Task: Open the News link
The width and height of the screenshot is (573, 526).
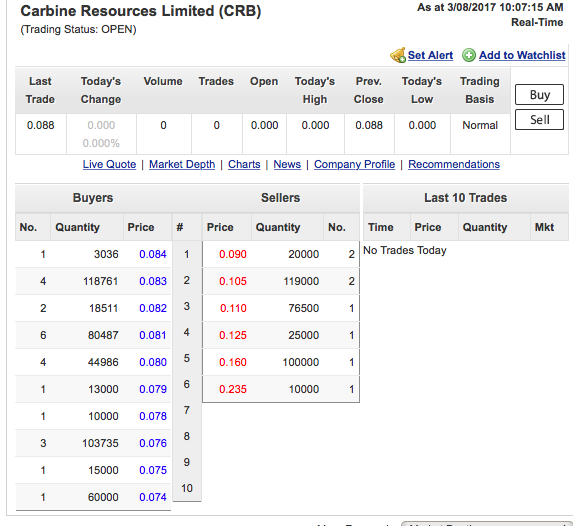Action: [x=287, y=164]
